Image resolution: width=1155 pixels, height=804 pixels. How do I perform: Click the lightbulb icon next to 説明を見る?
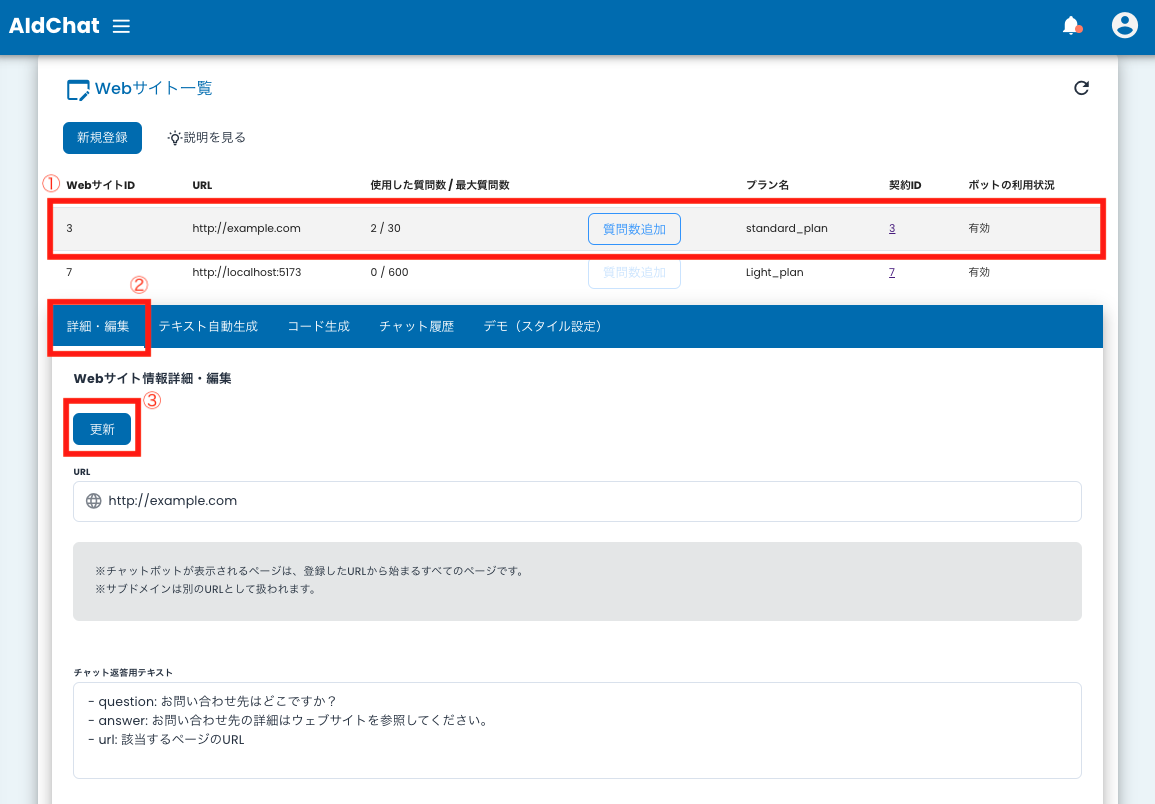tap(174, 137)
